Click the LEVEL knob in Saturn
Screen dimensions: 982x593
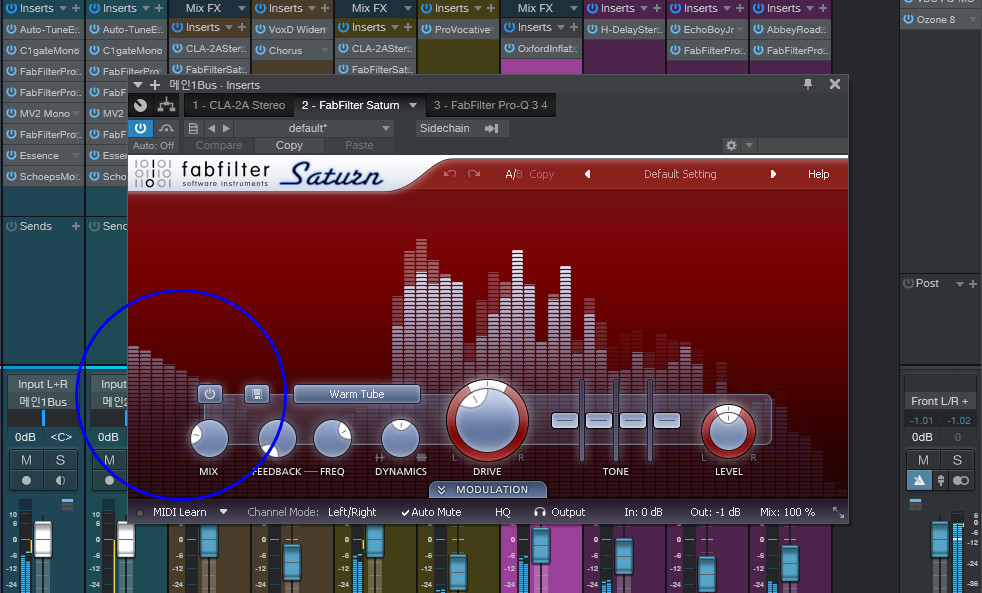click(x=728, y=431)
